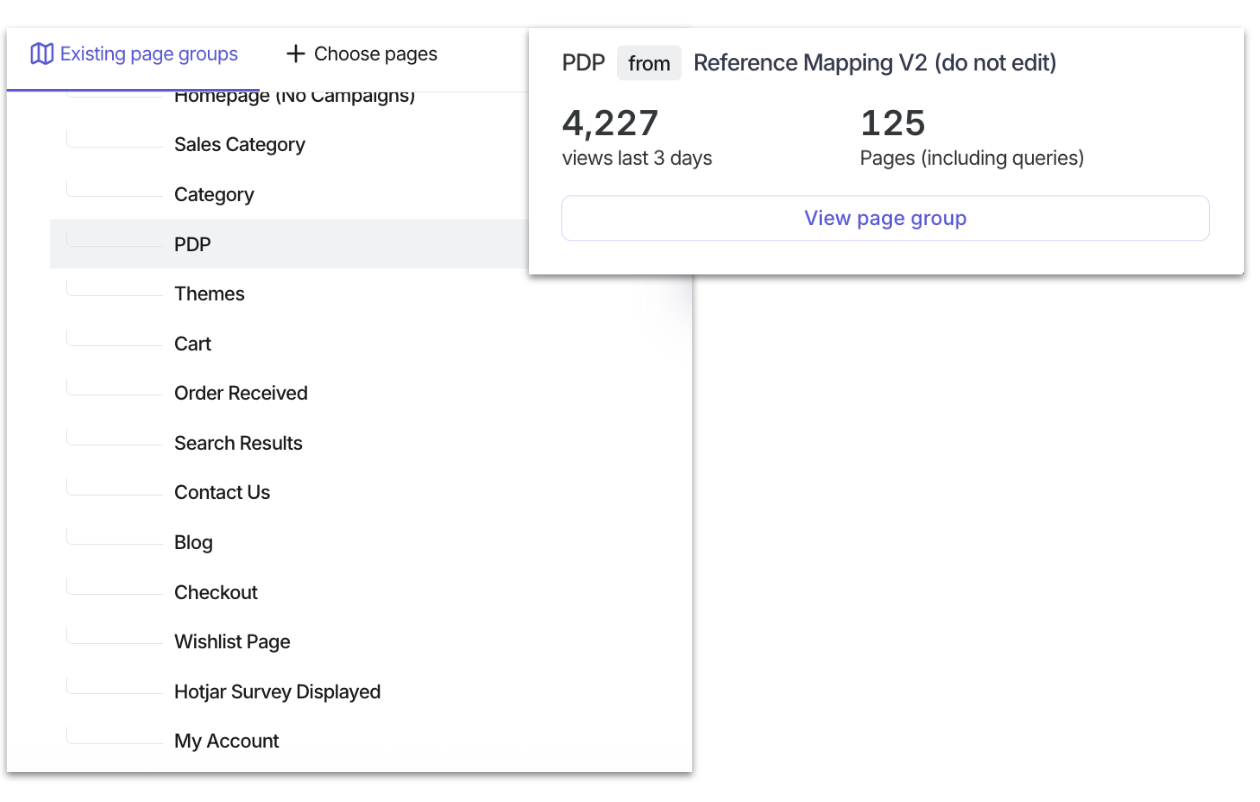Select the Category page group
This screenshot has width=1260, height=802.
coord(214,195)
